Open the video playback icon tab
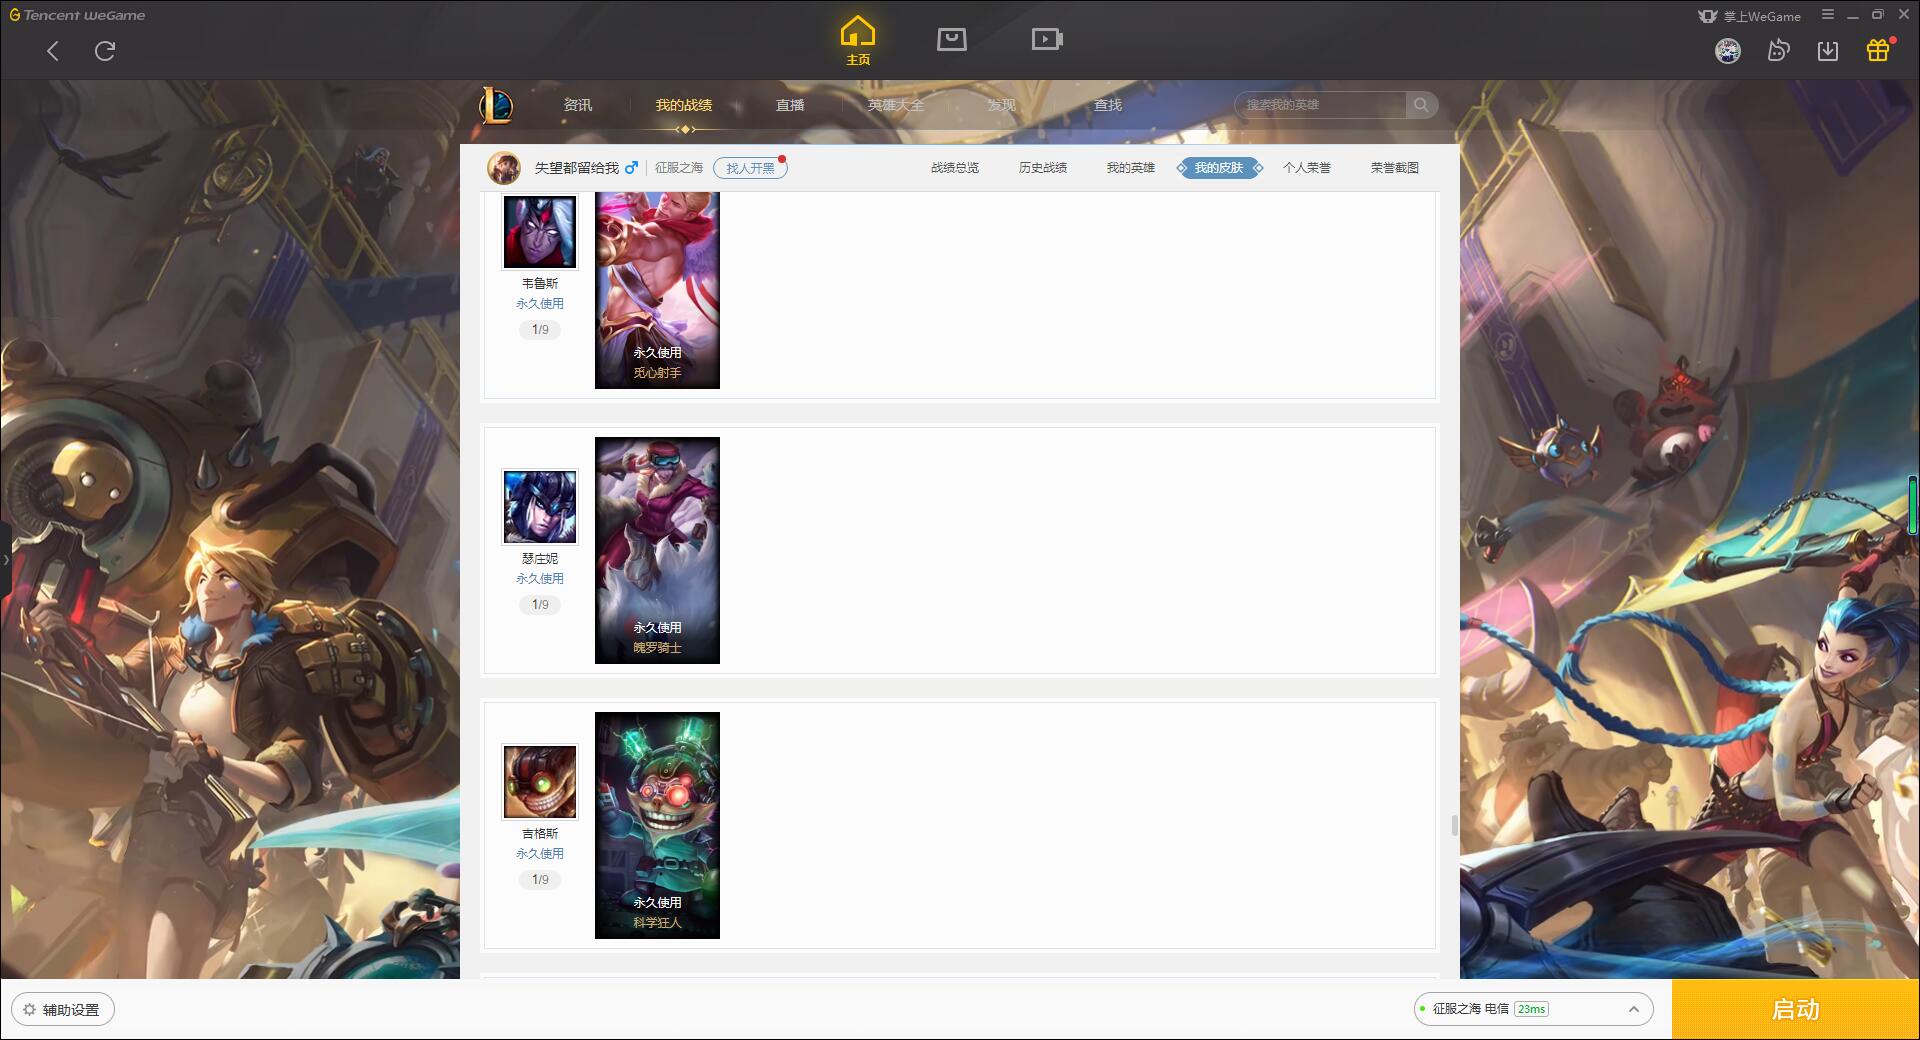 pyautogui.click(x=1047, y=40)
